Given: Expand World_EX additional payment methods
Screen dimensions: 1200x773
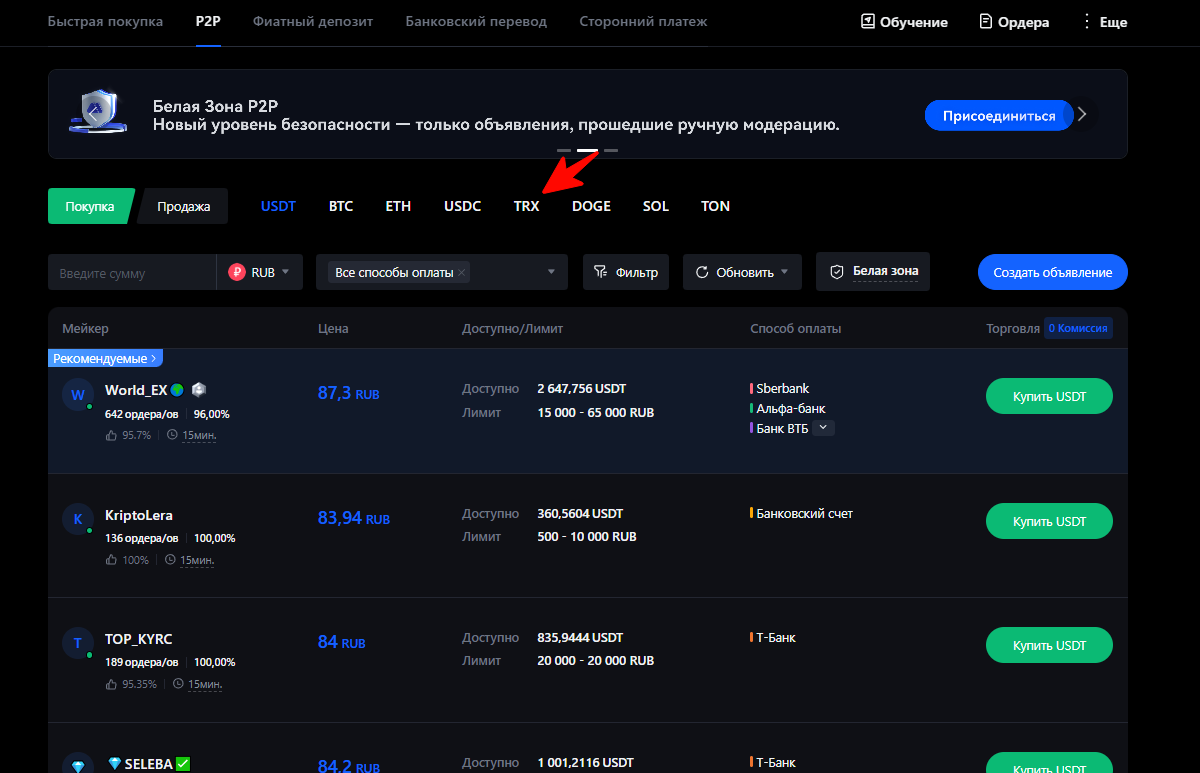Looking at the screenshot, I should (x=823, y=428).
